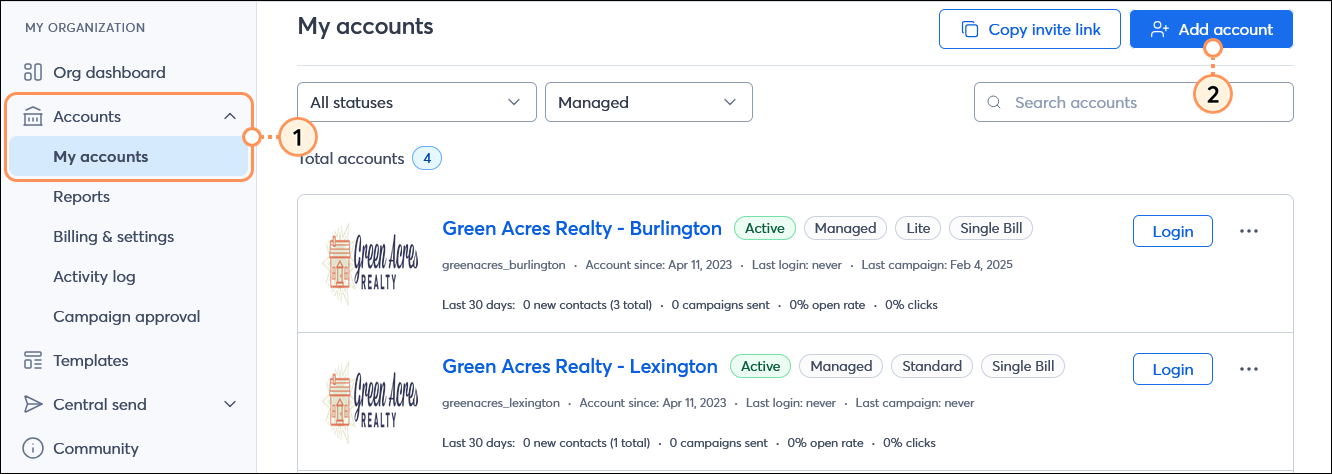The width and height of the screenshot is (1332, 474).
Task: Click the Managed tag on Lexington row
Action: [841, 366]
